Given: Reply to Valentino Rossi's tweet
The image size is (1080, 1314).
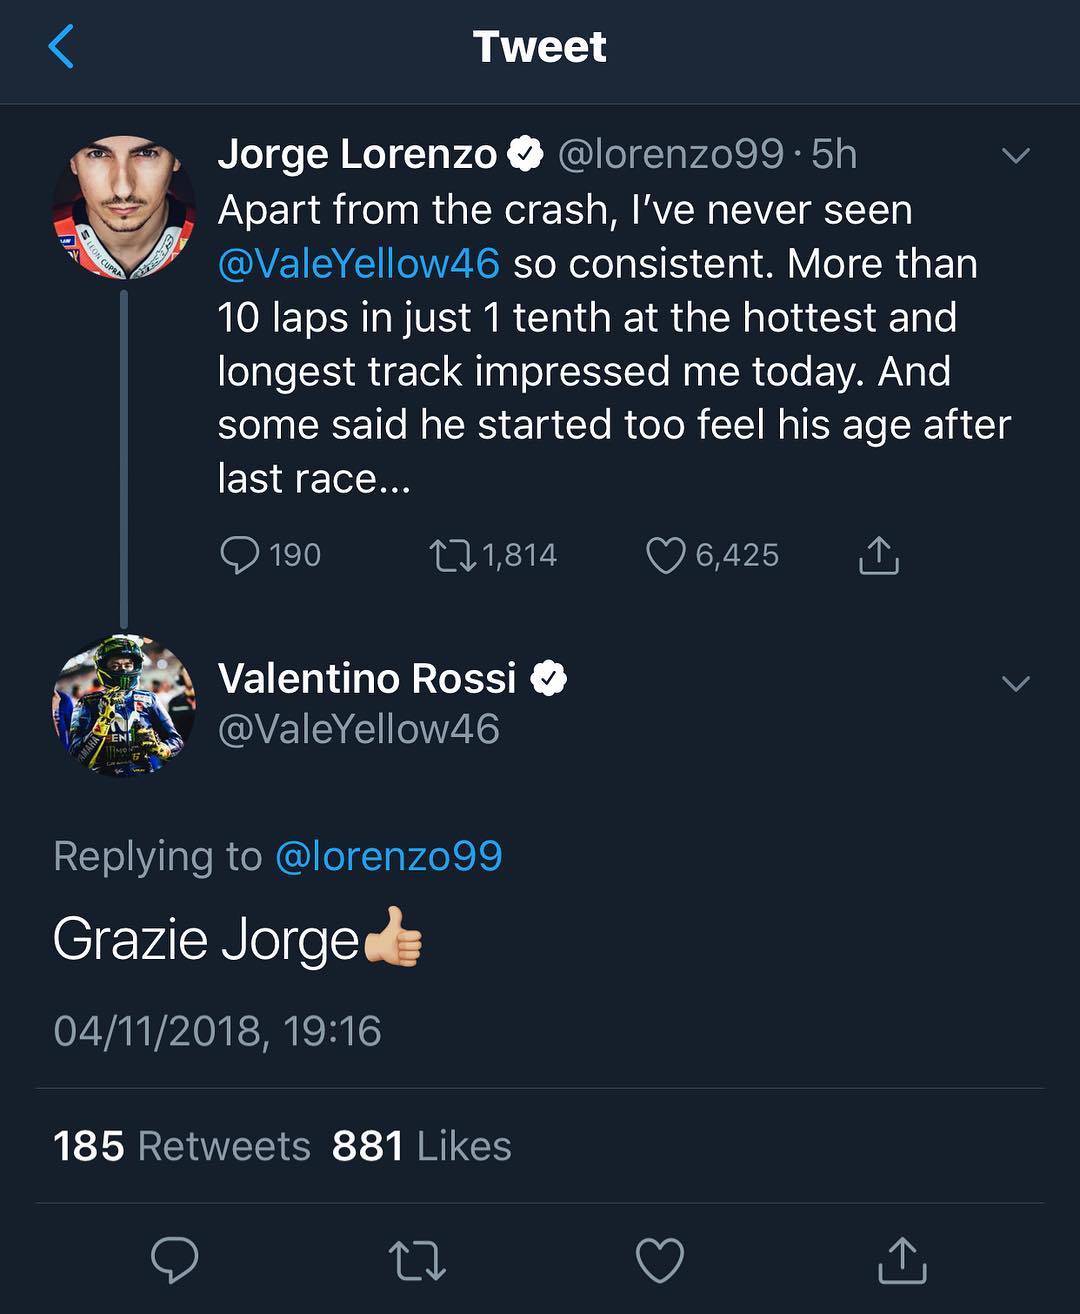Looking at the screenshot, I should (x=175, y=1260).
